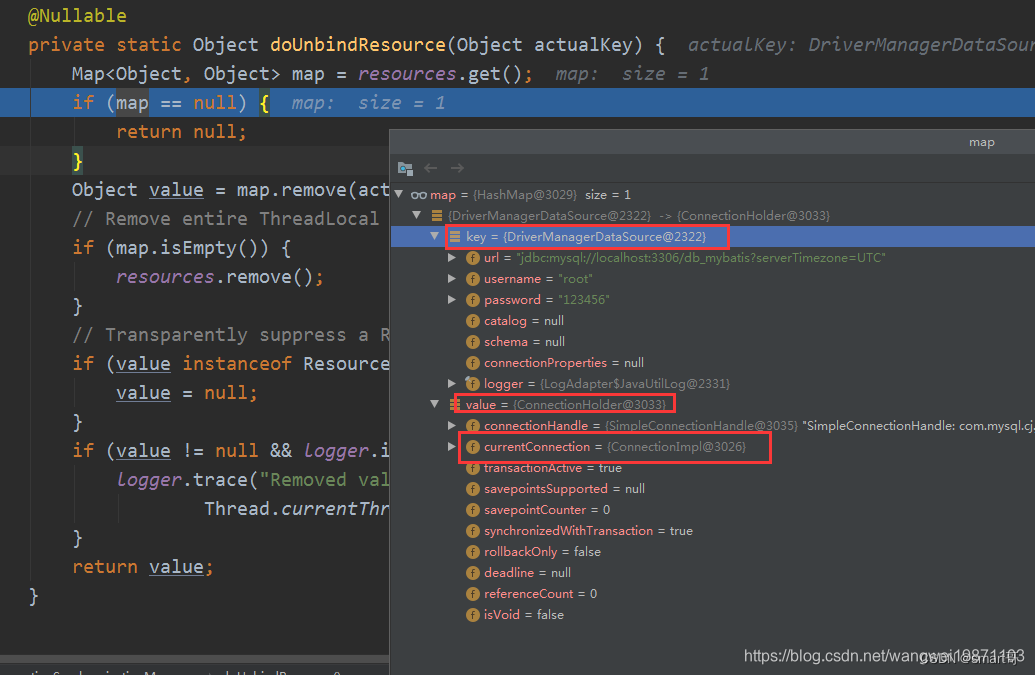Click the navigate back arrow in popup

click(431, 168)
